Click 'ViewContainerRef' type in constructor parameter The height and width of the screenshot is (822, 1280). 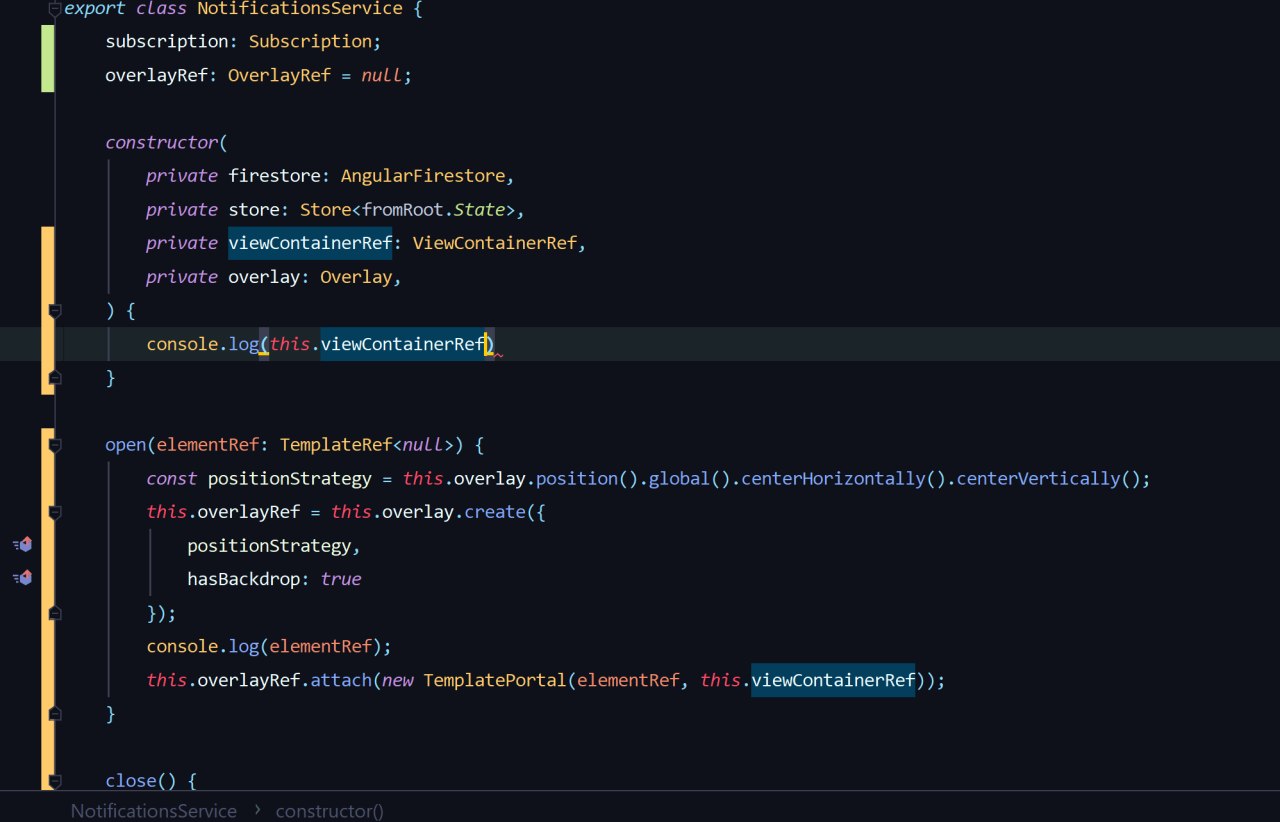(494, 243)
